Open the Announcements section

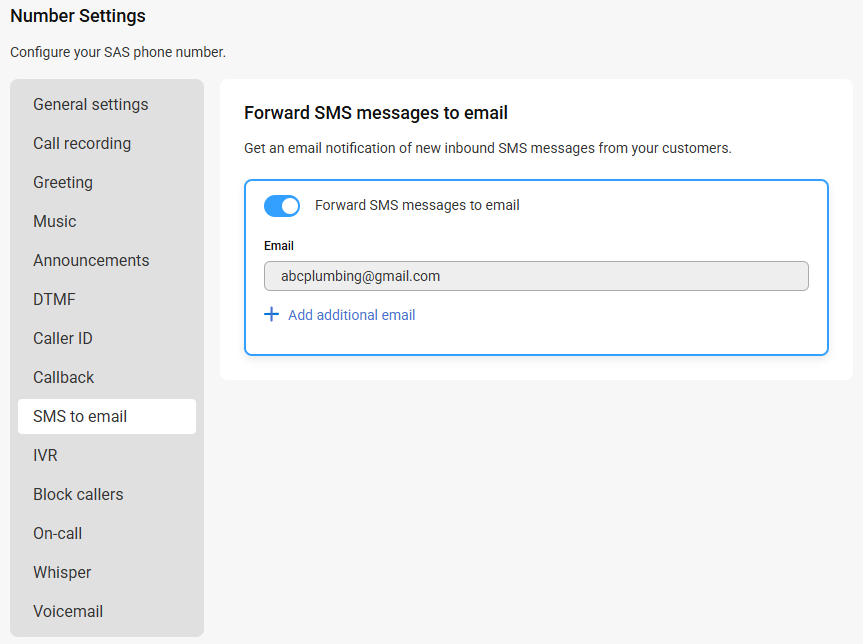pyautogui.click(x=107, y=260)
